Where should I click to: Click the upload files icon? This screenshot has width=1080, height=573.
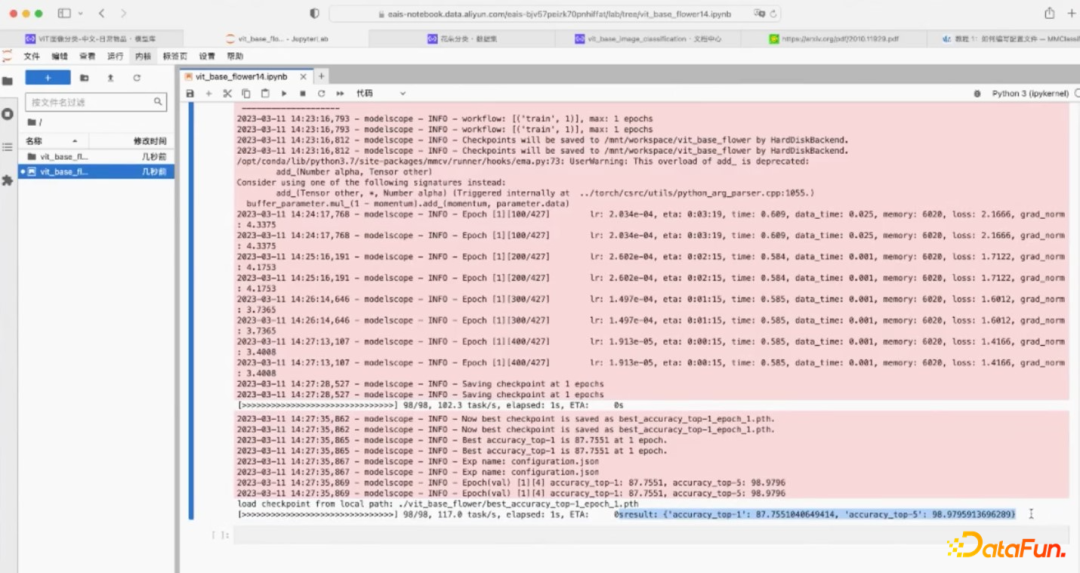[110, 78]
